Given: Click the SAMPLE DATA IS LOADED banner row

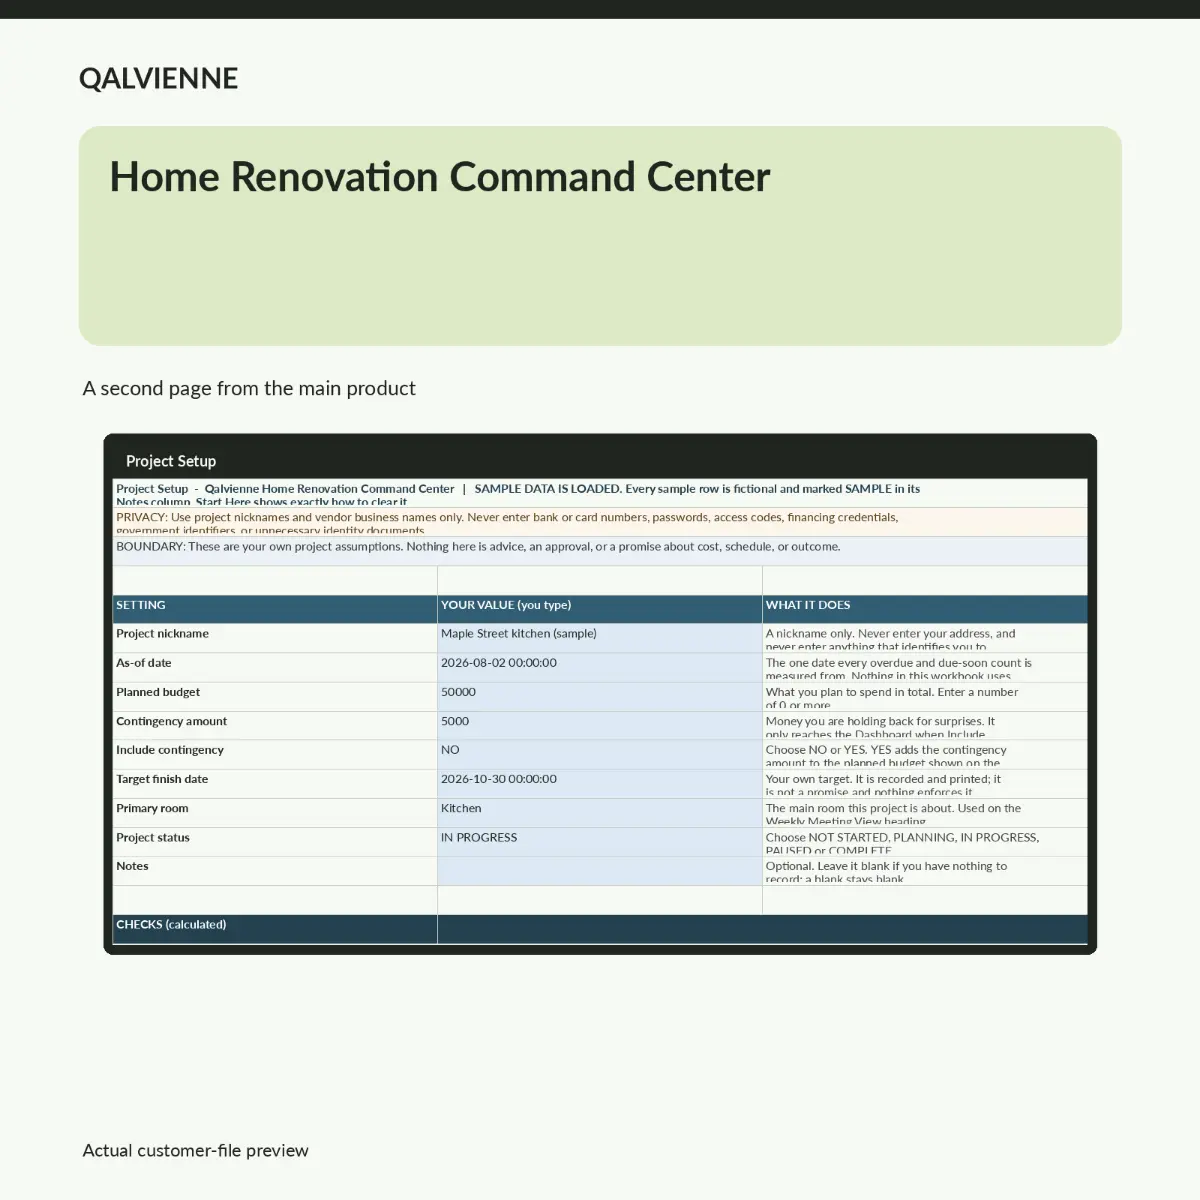Looking at the screenshot, I should click(x=600, y=493).
